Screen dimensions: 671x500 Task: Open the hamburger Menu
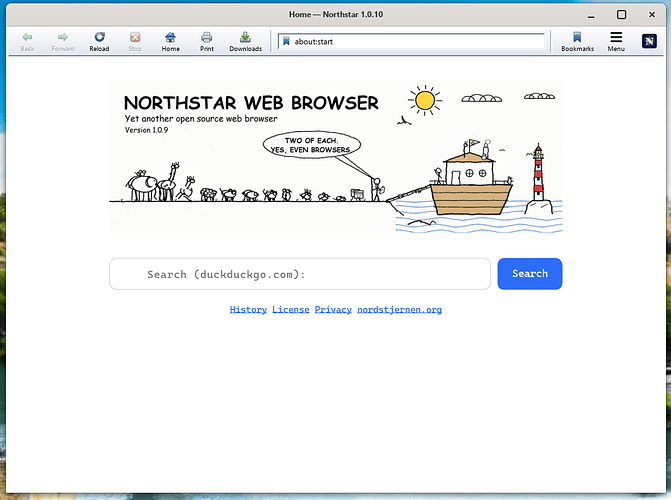(x=616, y=42)
